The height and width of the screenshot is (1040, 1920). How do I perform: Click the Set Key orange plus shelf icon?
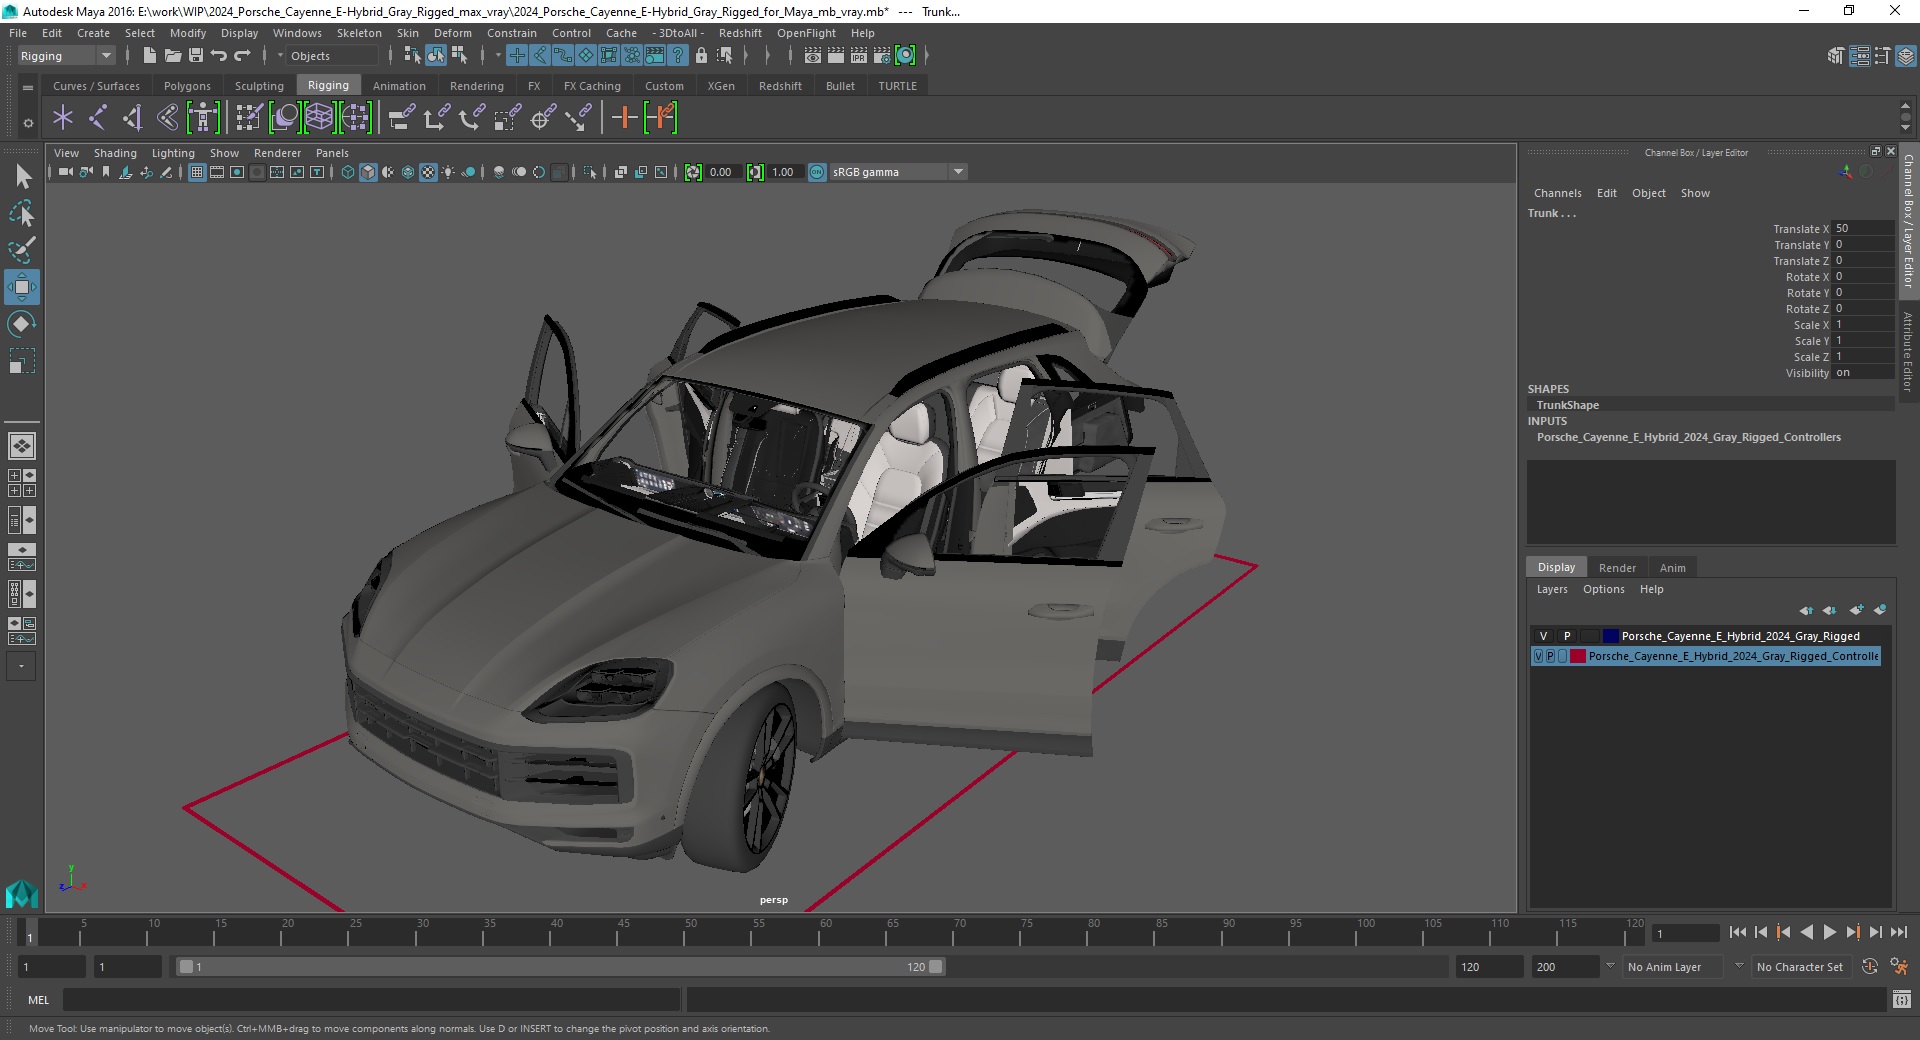click(x=624, y=118)
